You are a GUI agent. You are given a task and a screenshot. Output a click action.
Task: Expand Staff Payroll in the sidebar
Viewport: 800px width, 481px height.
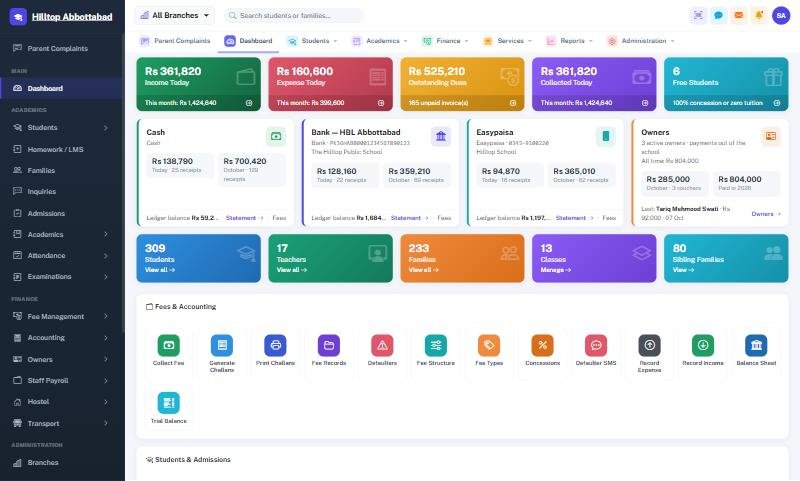tap(61, 381)
